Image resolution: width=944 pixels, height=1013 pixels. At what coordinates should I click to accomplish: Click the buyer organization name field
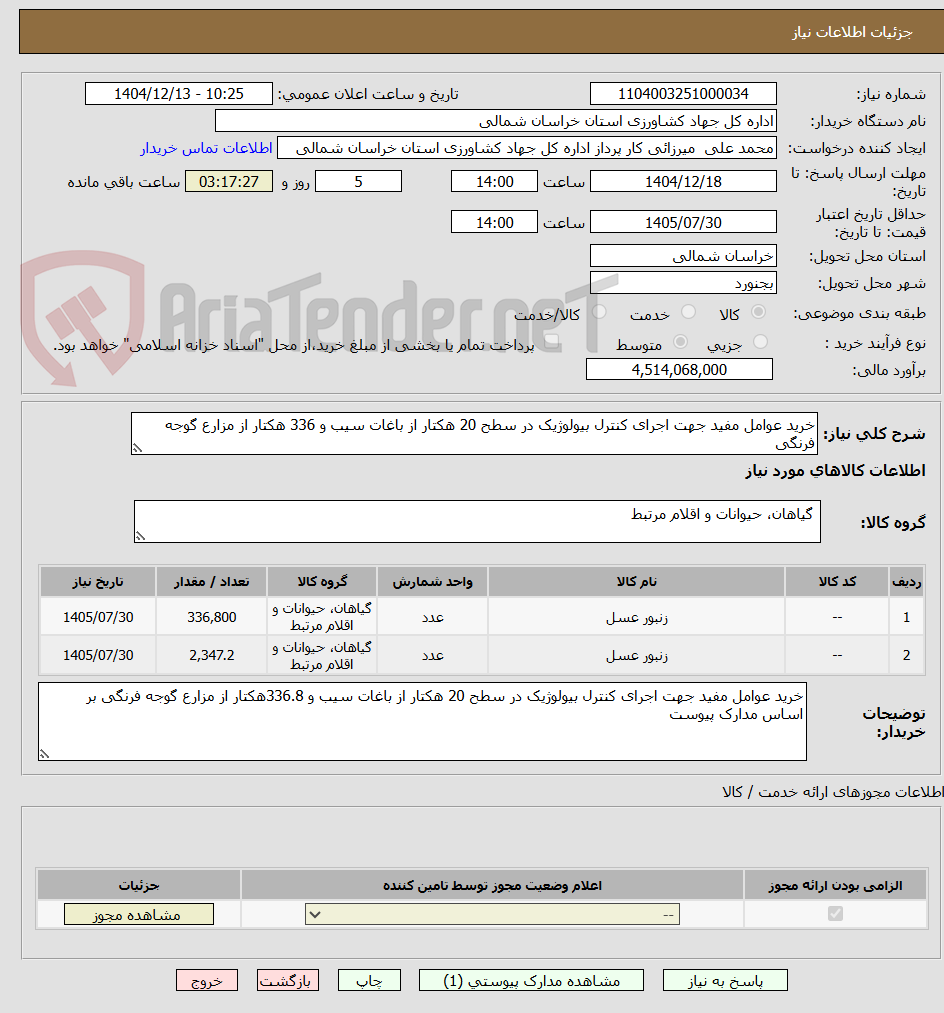(x=496, y=121)
